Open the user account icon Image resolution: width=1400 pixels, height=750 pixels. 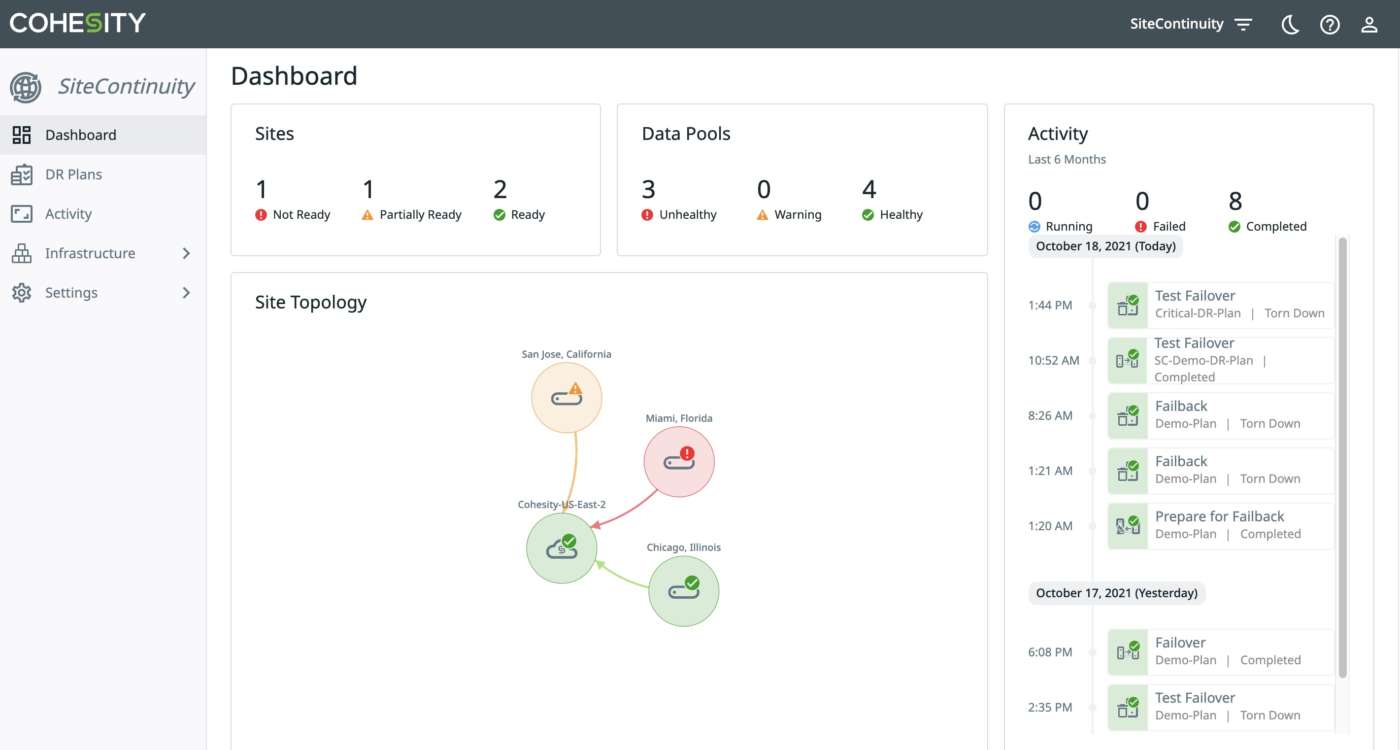(x=1369, y=25)
